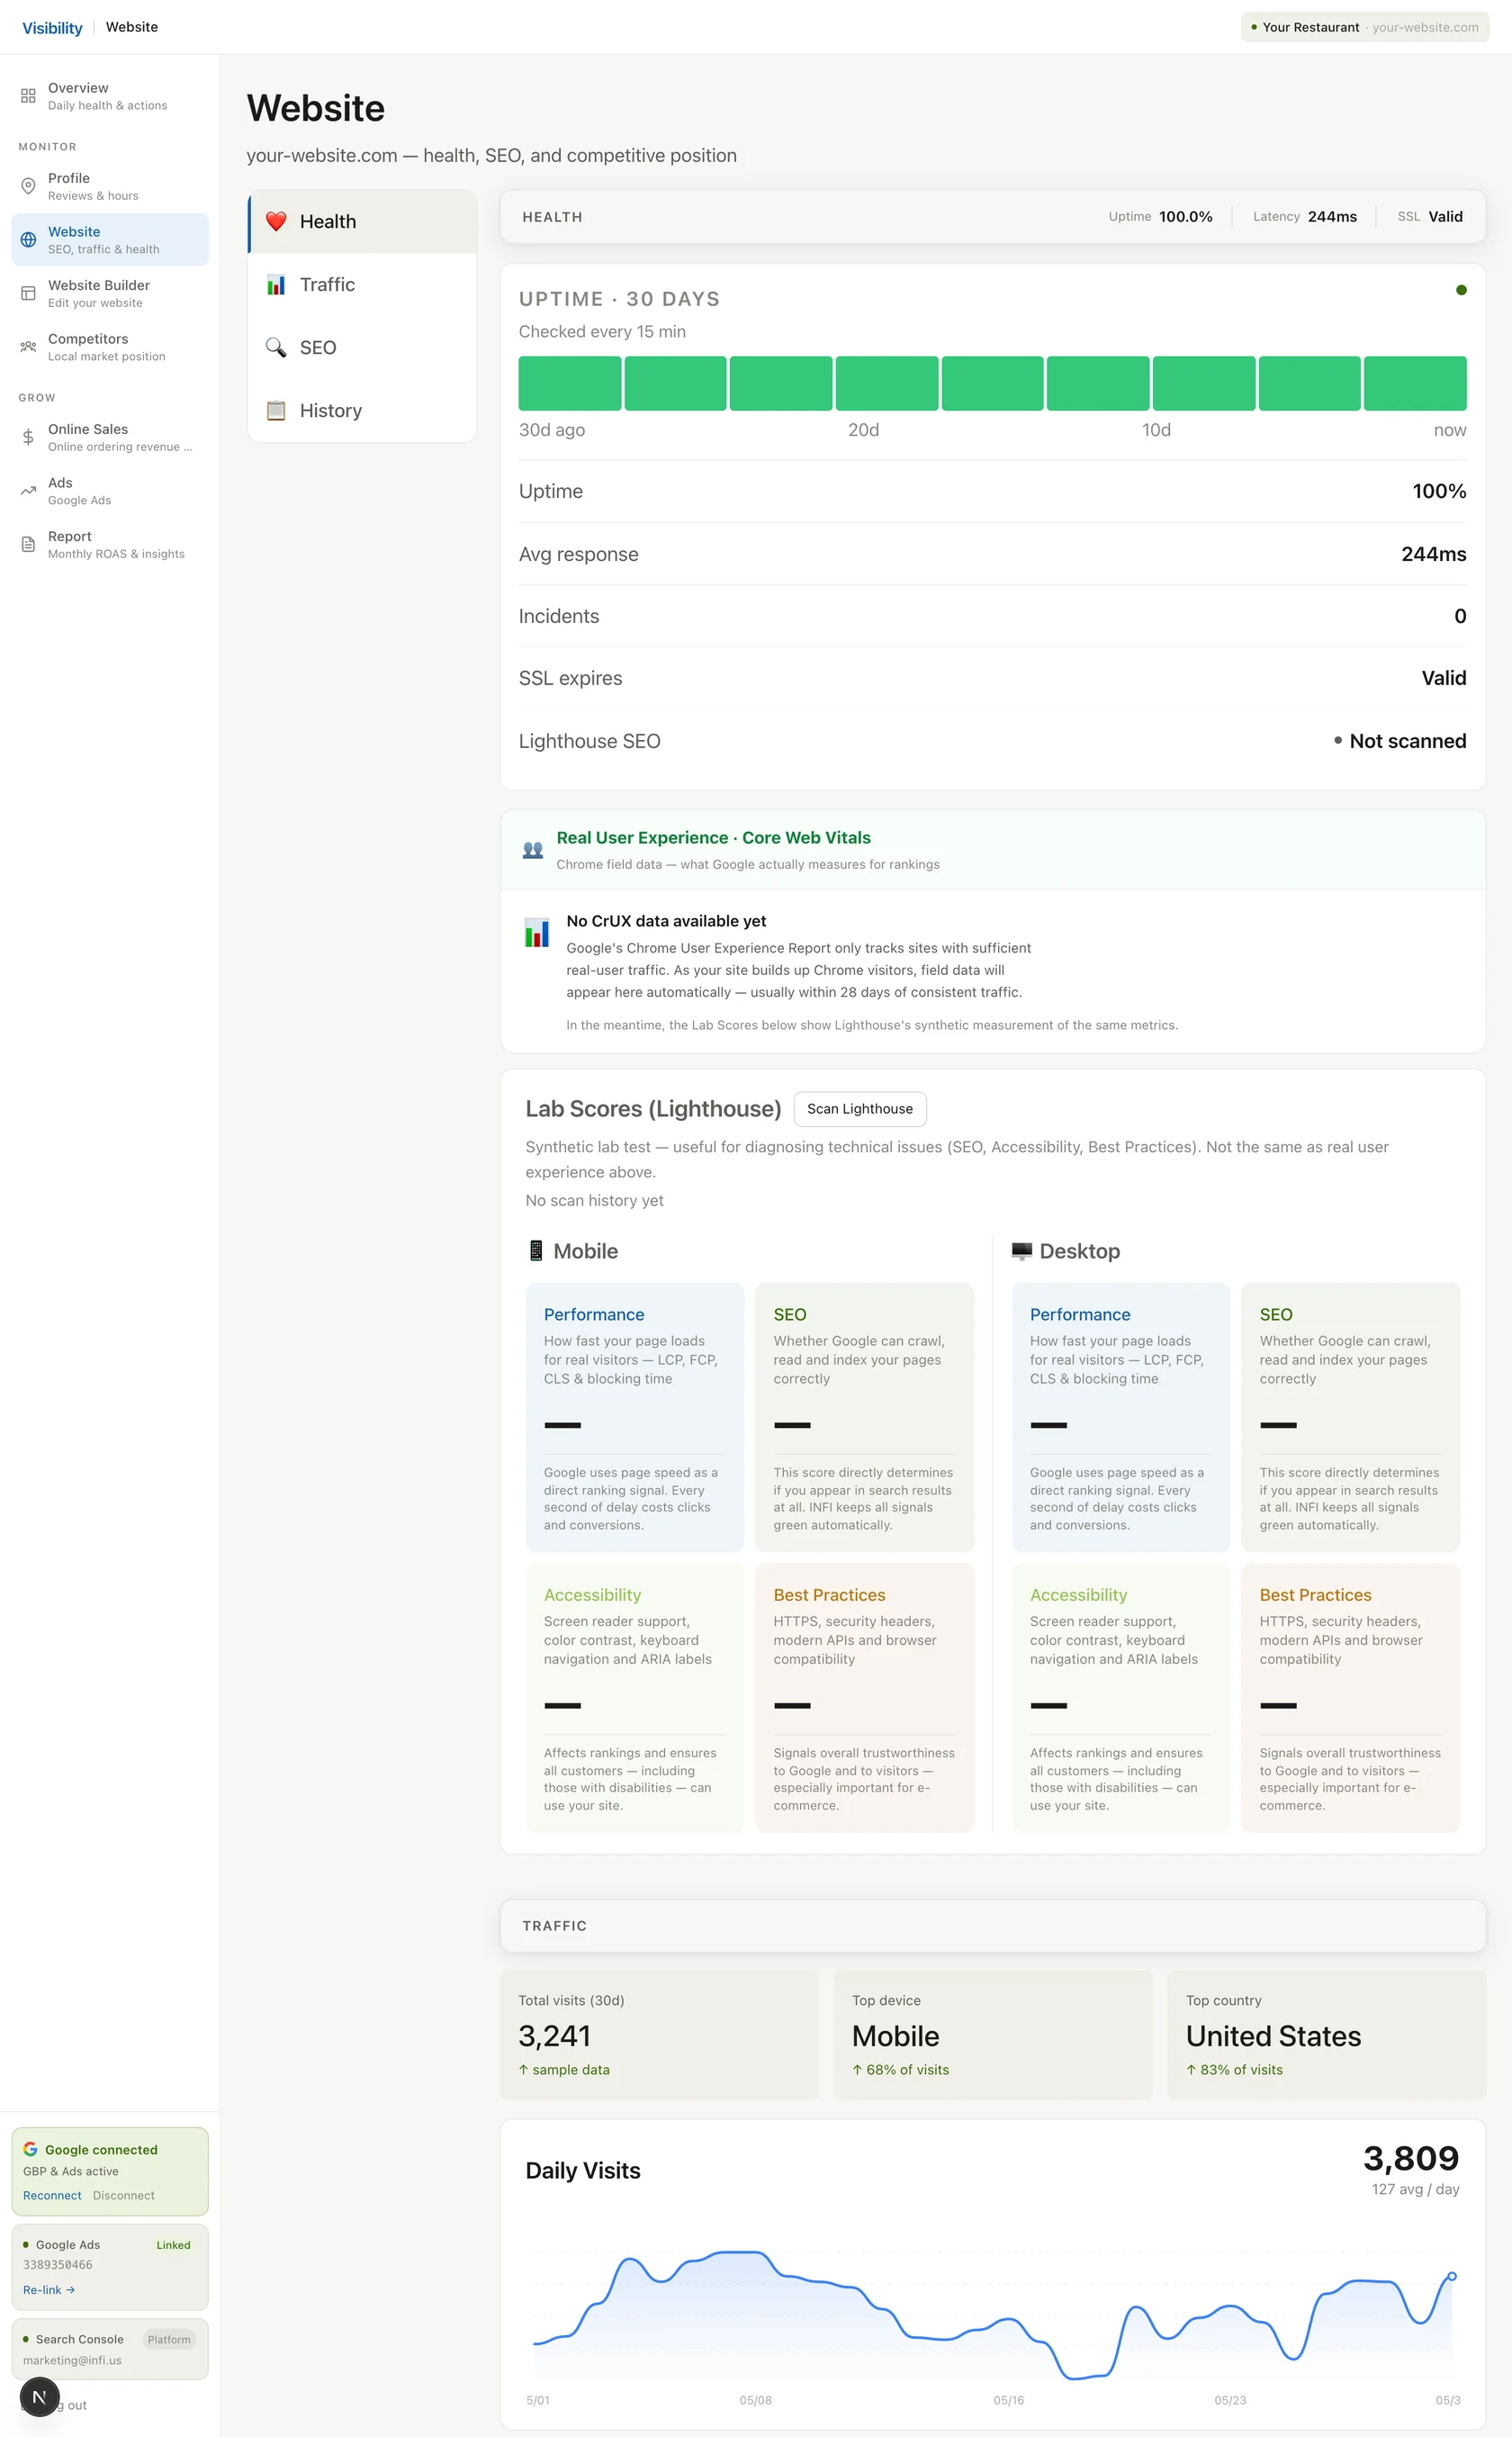This screenshot has height=2437, width=1512.
Task: Click Scan Lighthouse button
Action: point(860,1109)
